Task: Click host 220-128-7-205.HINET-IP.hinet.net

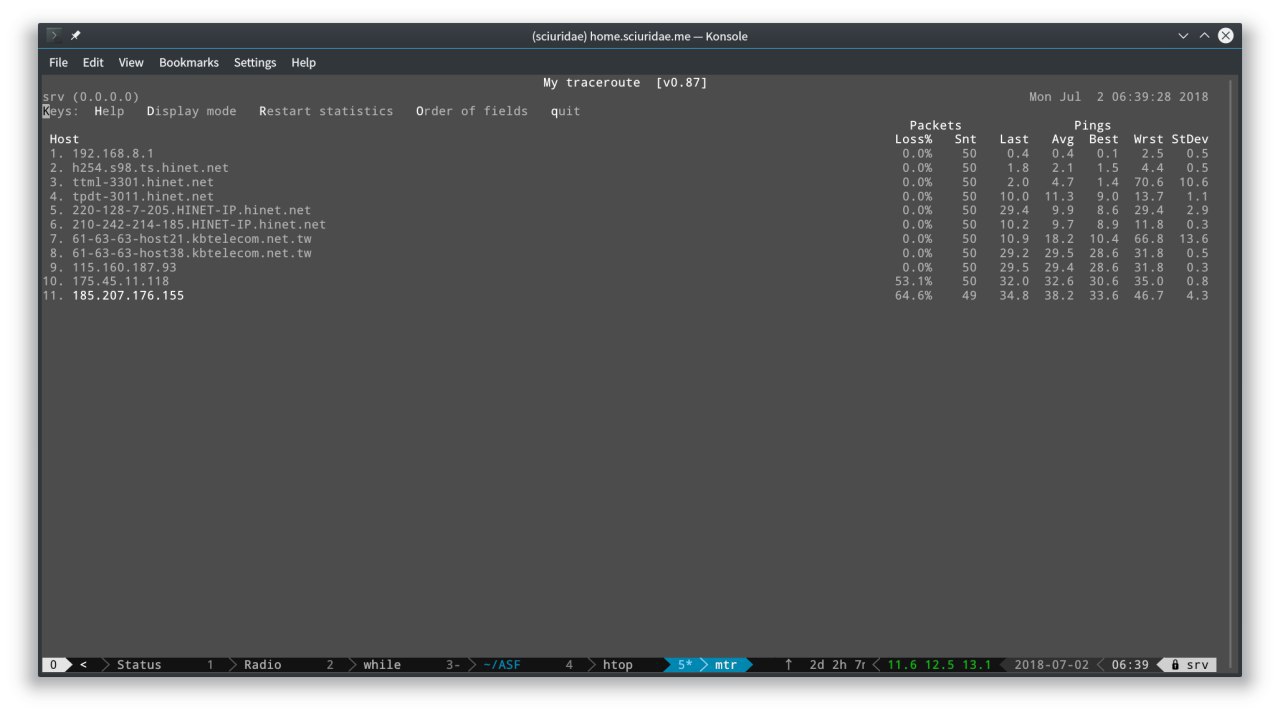Action: coord(191,210)
